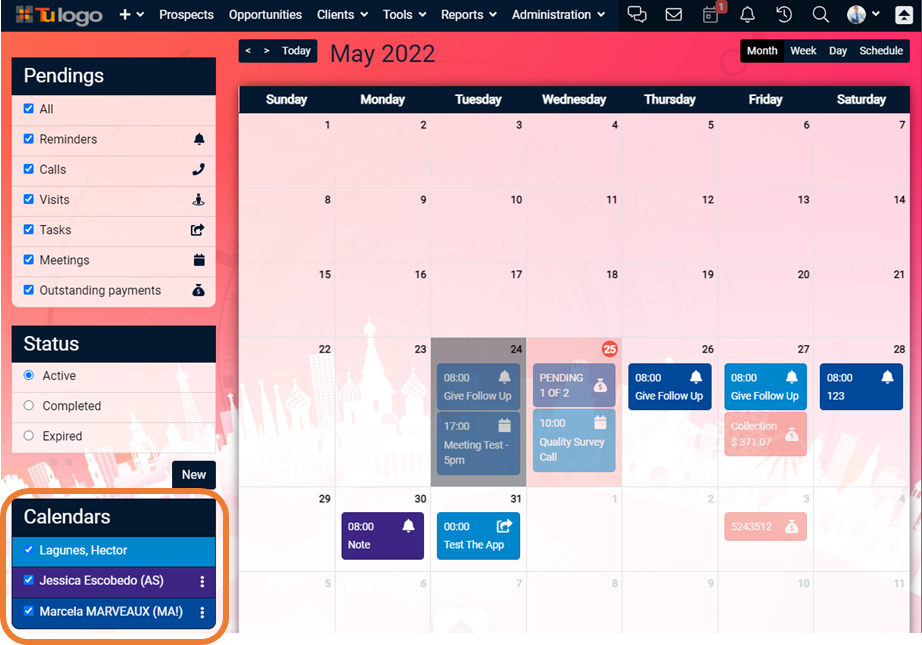
Task: Select the Active status radio button
Action: [28, 375]
